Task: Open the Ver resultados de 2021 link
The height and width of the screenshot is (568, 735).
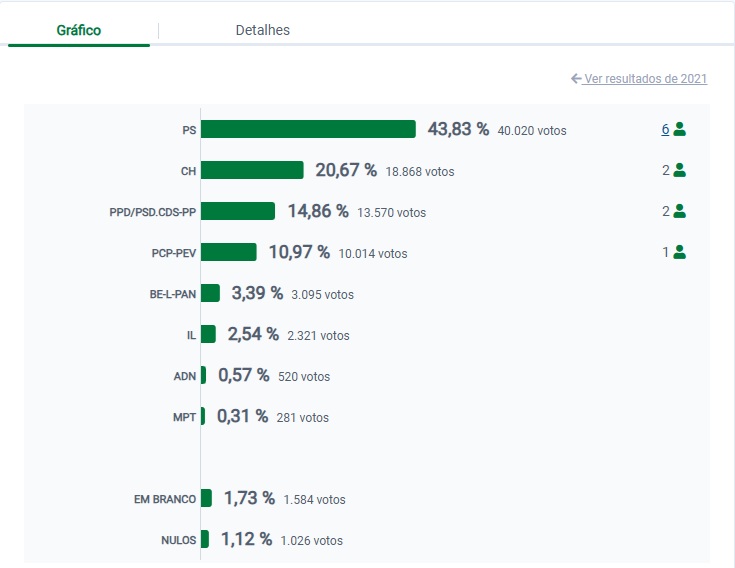Action: (x=645, y=78)
